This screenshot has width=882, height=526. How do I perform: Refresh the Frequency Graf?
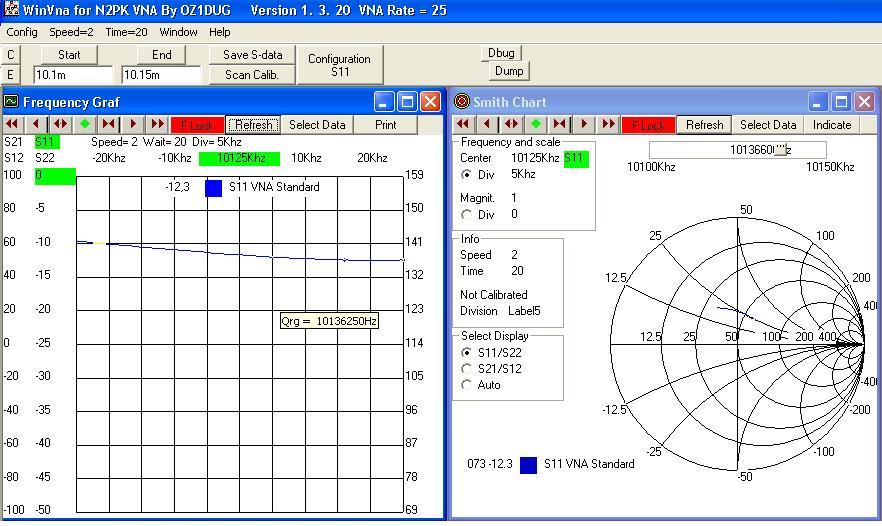253,125
